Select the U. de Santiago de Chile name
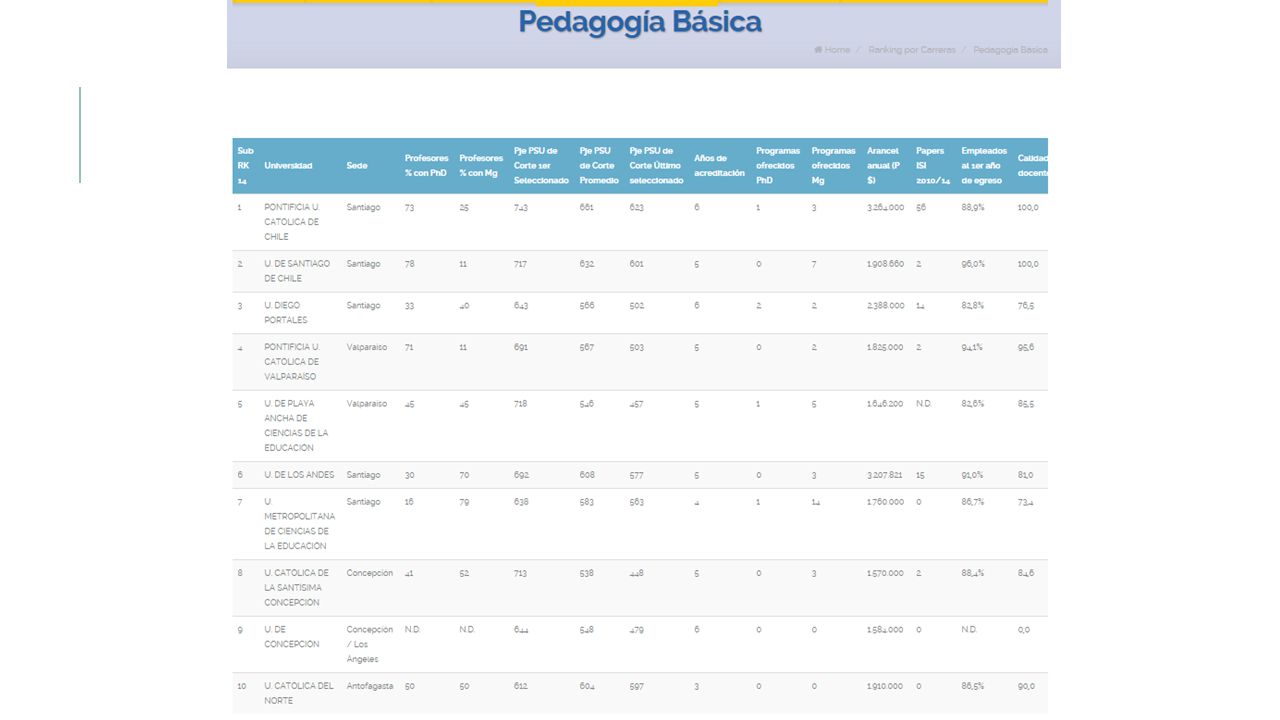This screenshot has height=720, width=1280. coord(297,271)
